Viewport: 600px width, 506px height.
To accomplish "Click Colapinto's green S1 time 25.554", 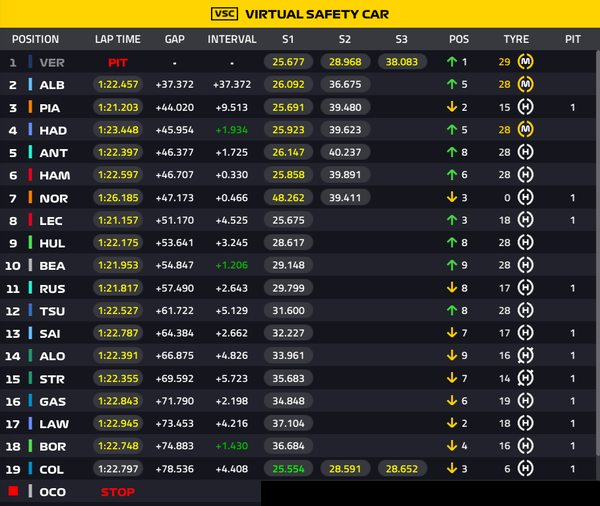I will (x=288, y=468).
